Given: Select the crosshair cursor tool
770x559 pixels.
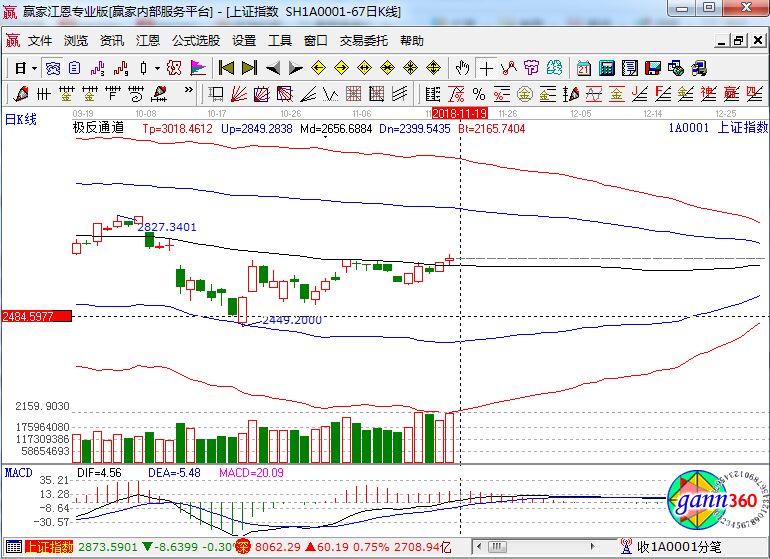Looking at the screenshot, I should point(486,68).
